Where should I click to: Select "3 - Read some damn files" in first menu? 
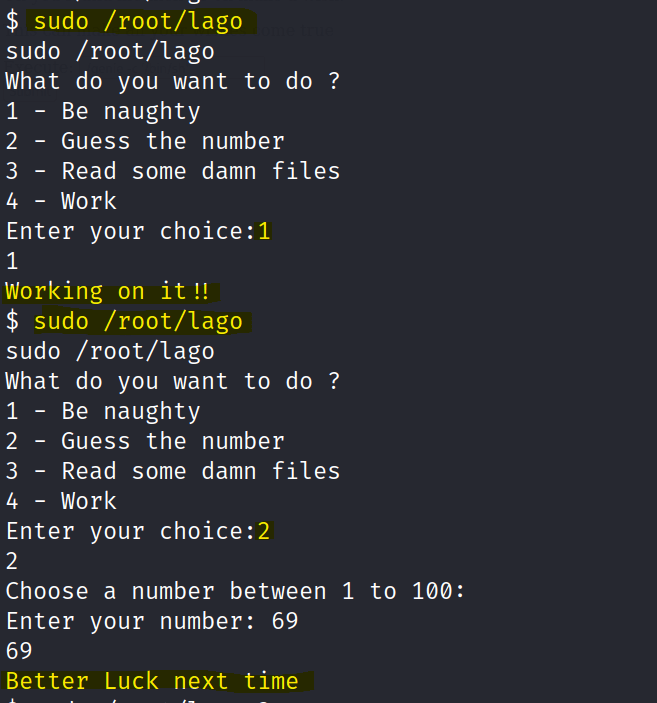click(x=173, y=171)
